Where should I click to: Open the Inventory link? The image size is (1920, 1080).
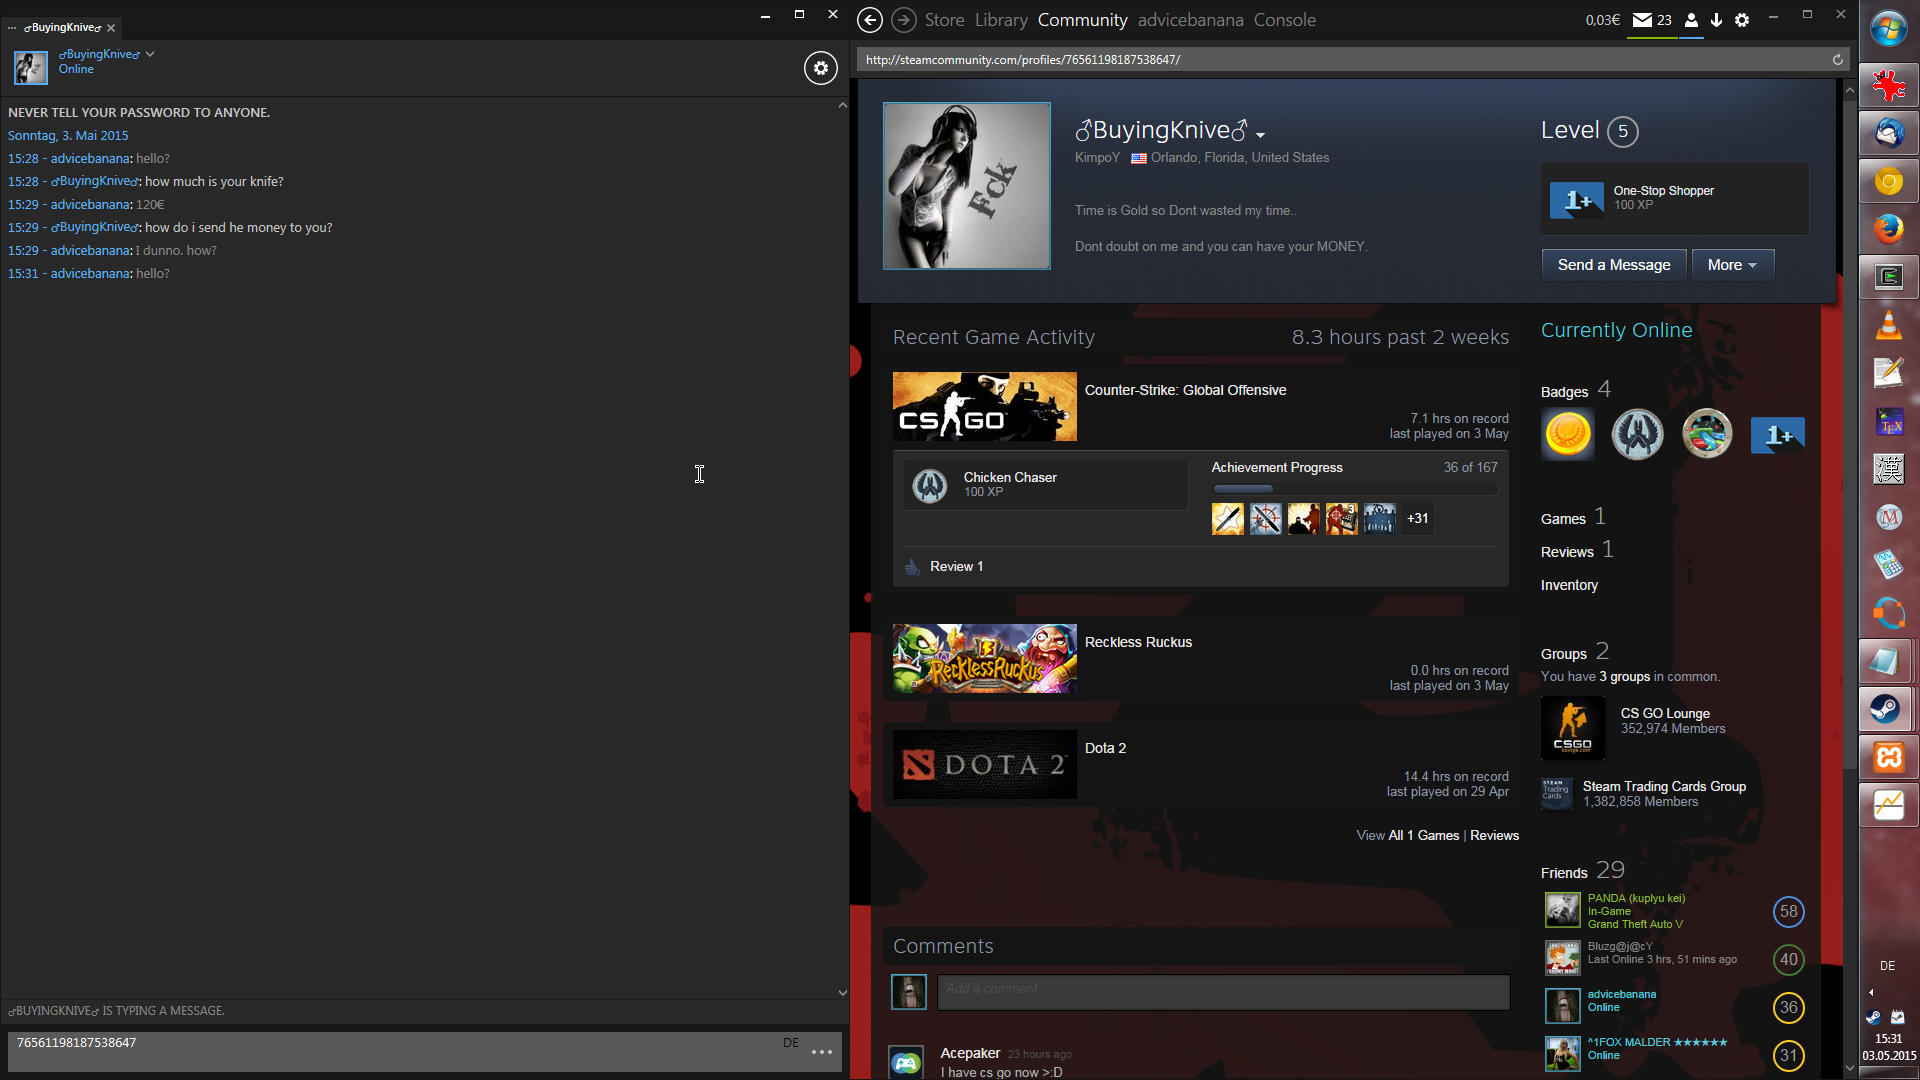pyautogui.click(x=1569, y=585)
